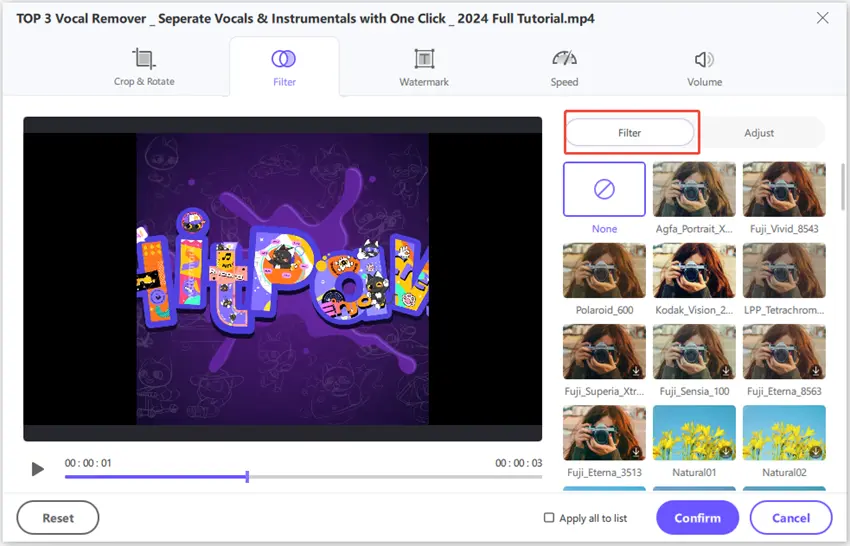
Task: Select the Fuji_Eterna_3513 filter thumbnail
Action: (x=604, y=433)
